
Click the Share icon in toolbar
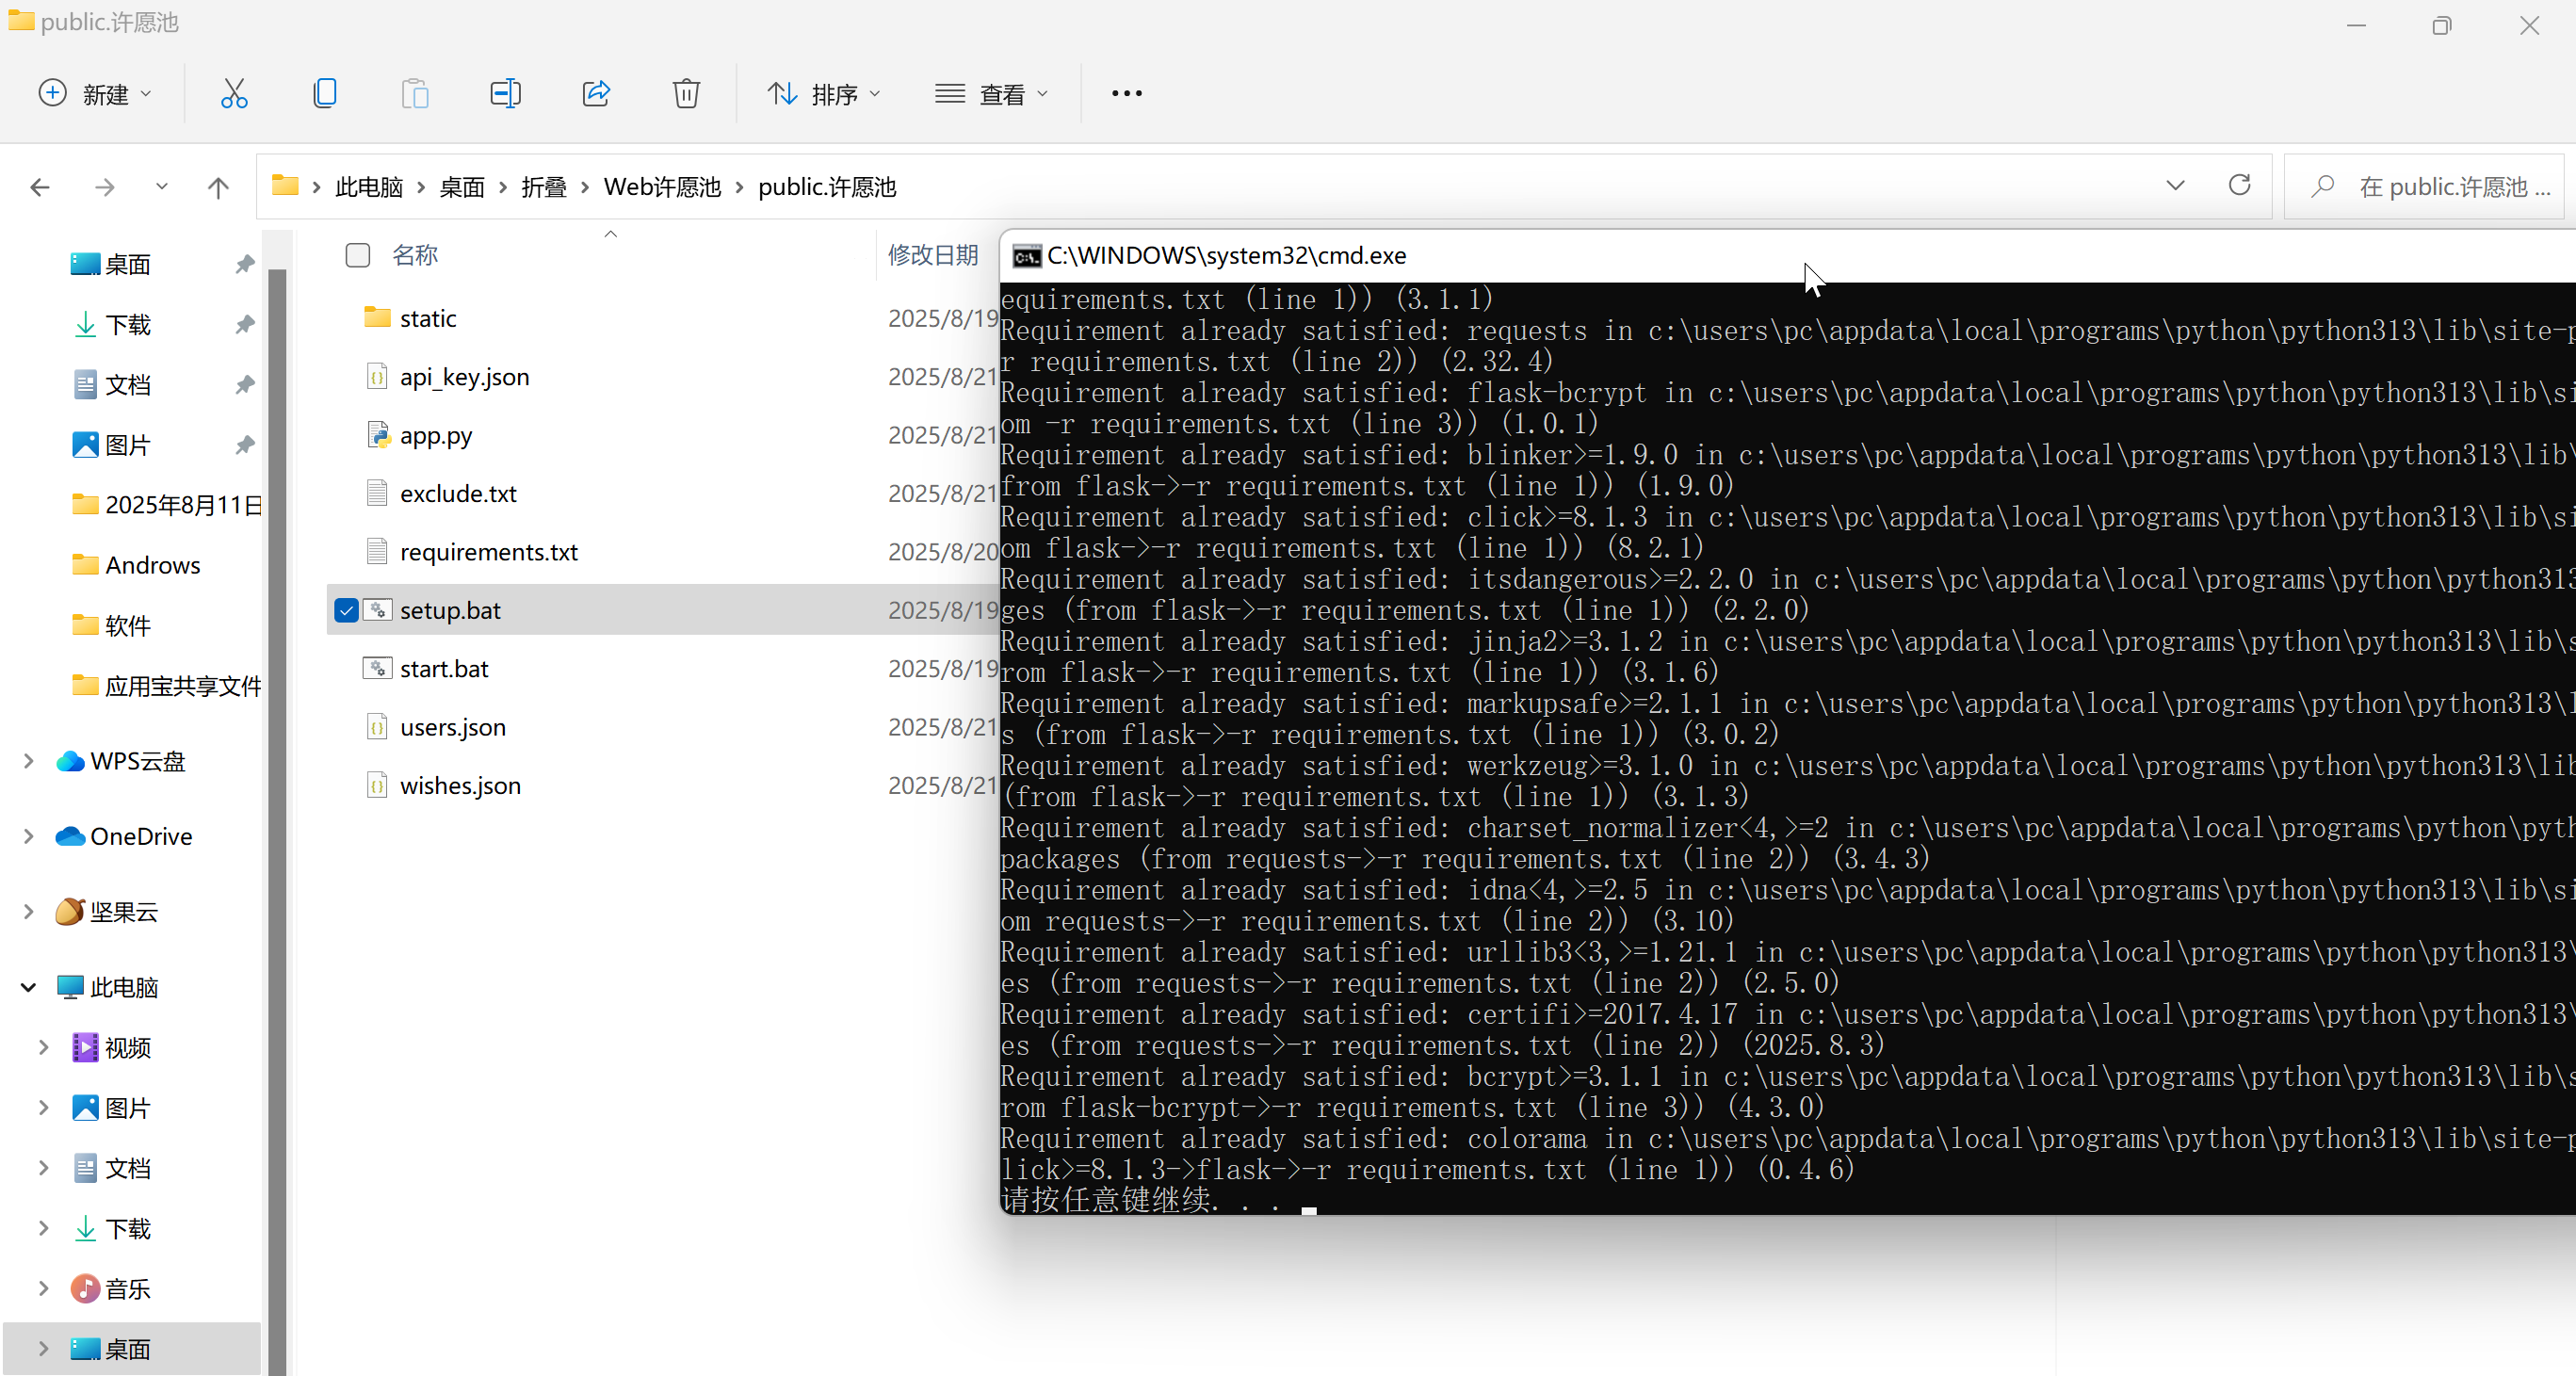(596, 94)
